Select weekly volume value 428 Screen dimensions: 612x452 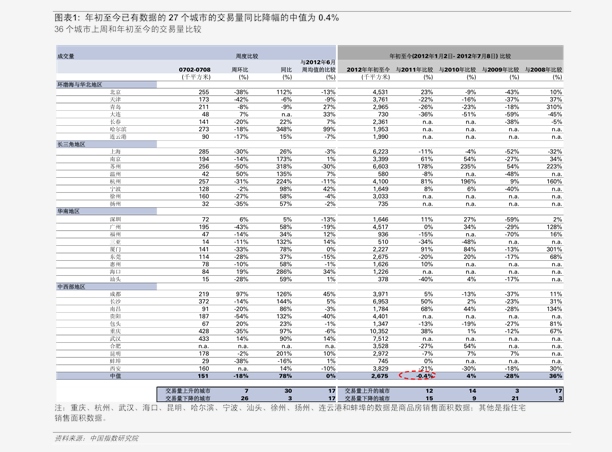(204, 331)
